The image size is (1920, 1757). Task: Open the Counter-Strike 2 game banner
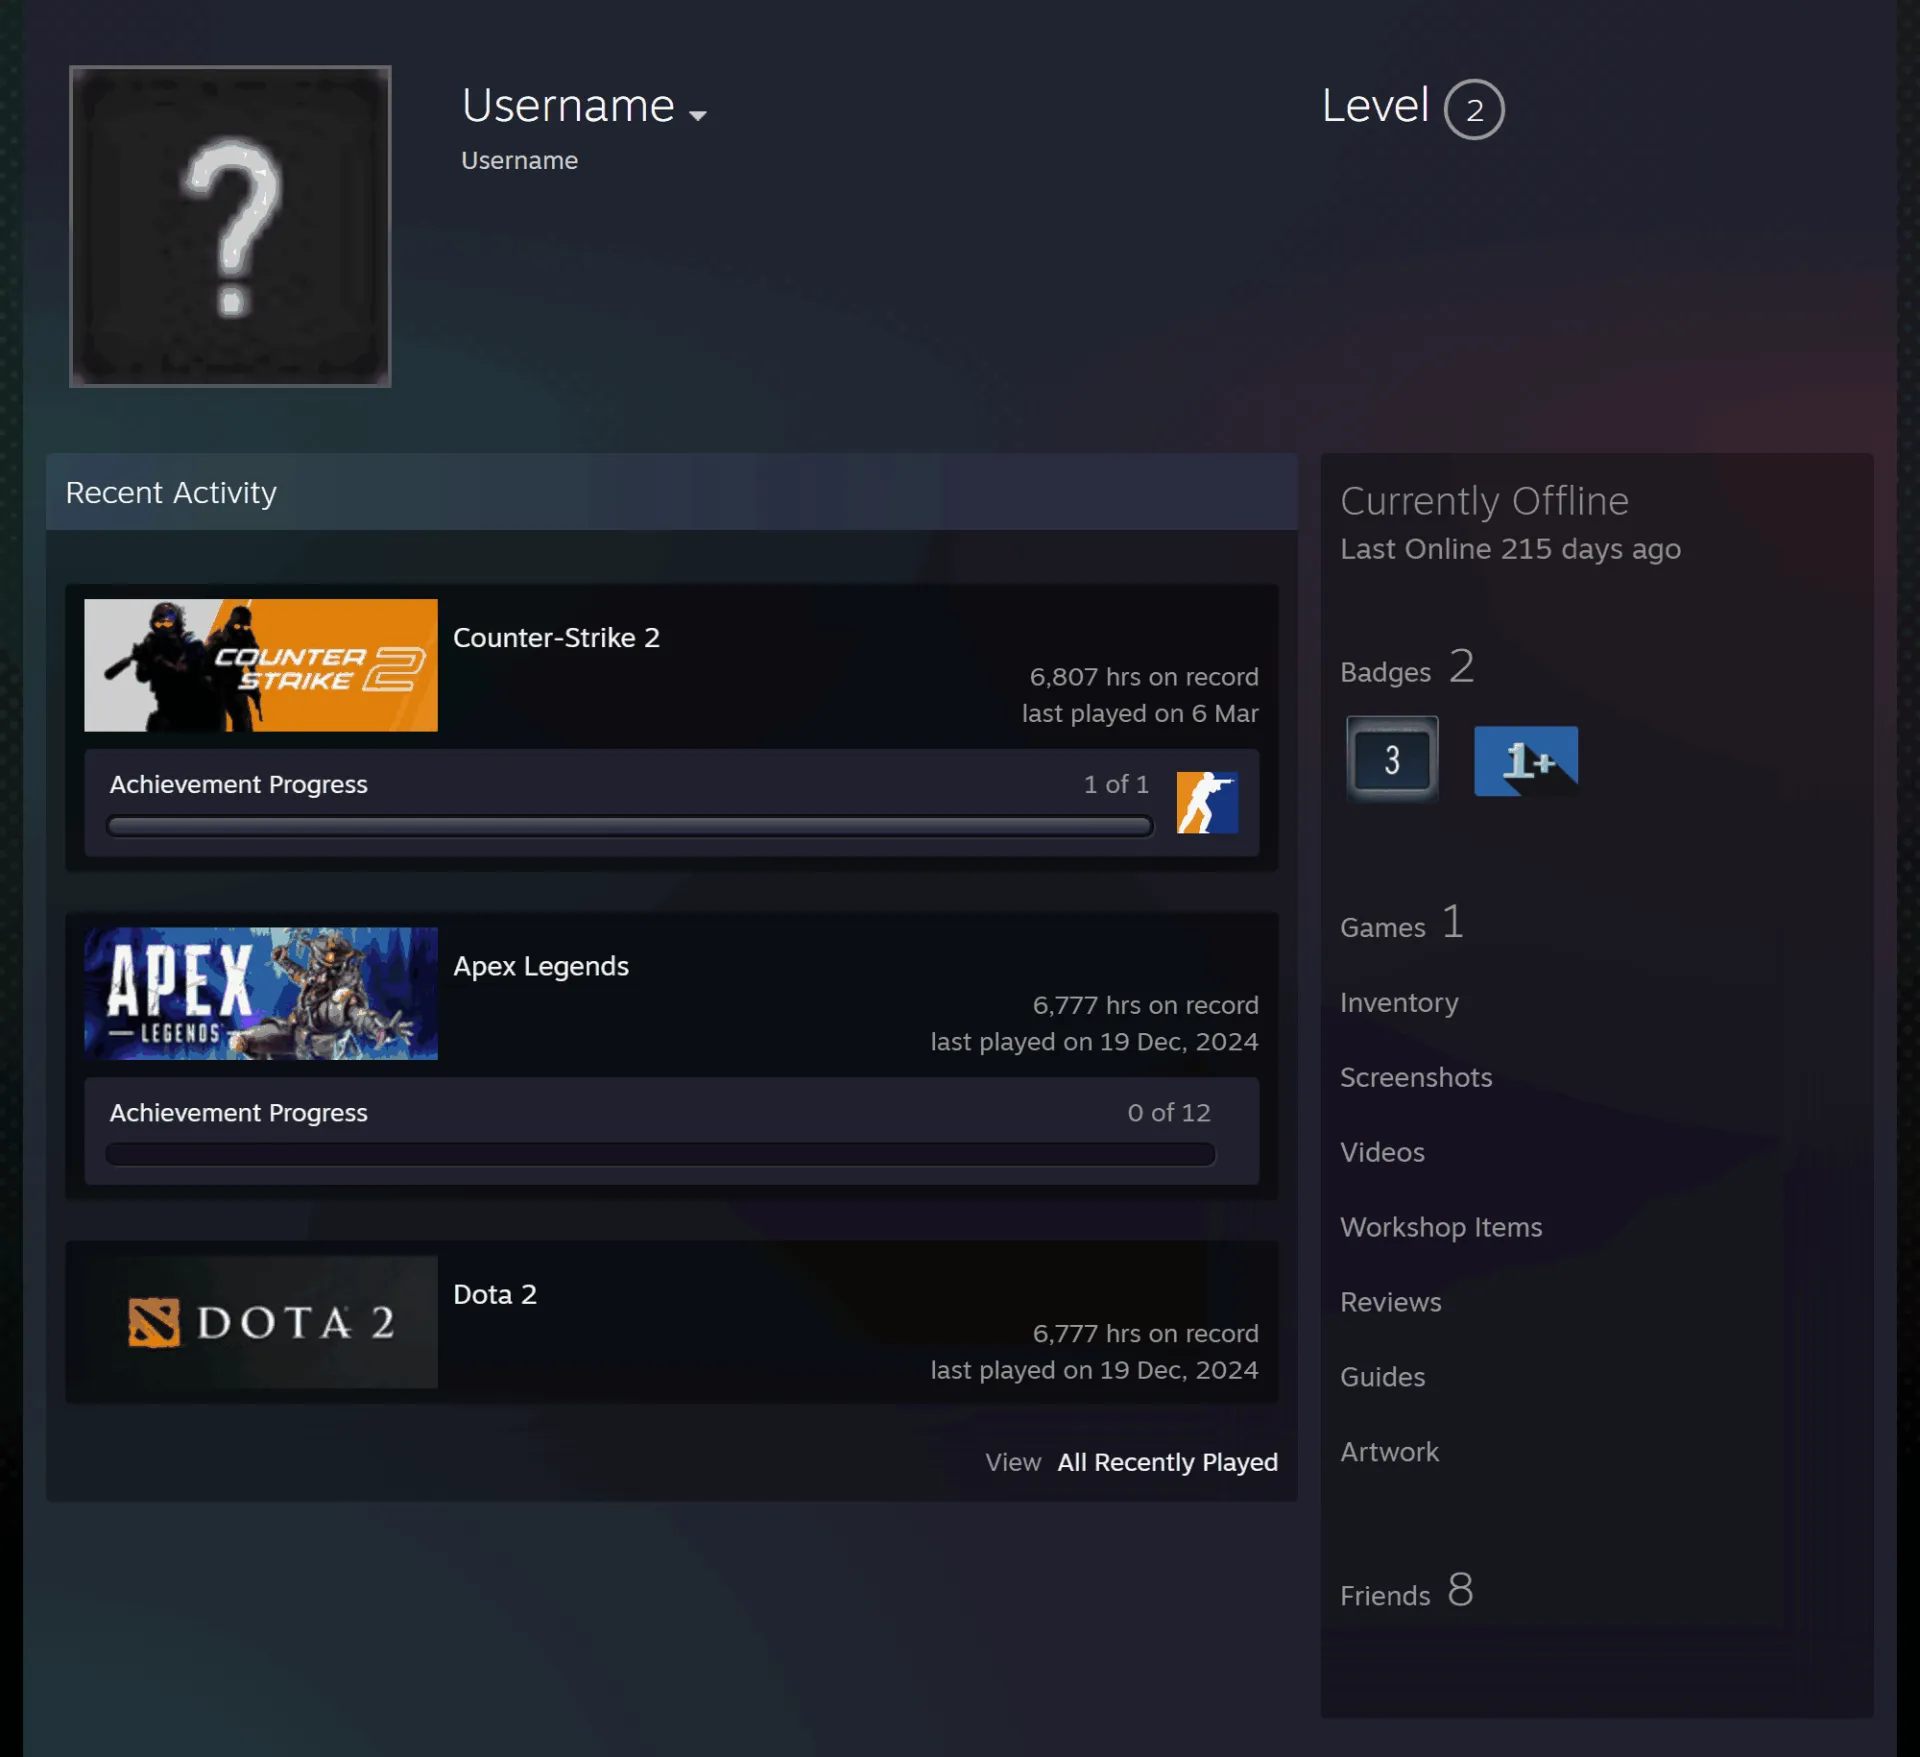tap(261, 665)
